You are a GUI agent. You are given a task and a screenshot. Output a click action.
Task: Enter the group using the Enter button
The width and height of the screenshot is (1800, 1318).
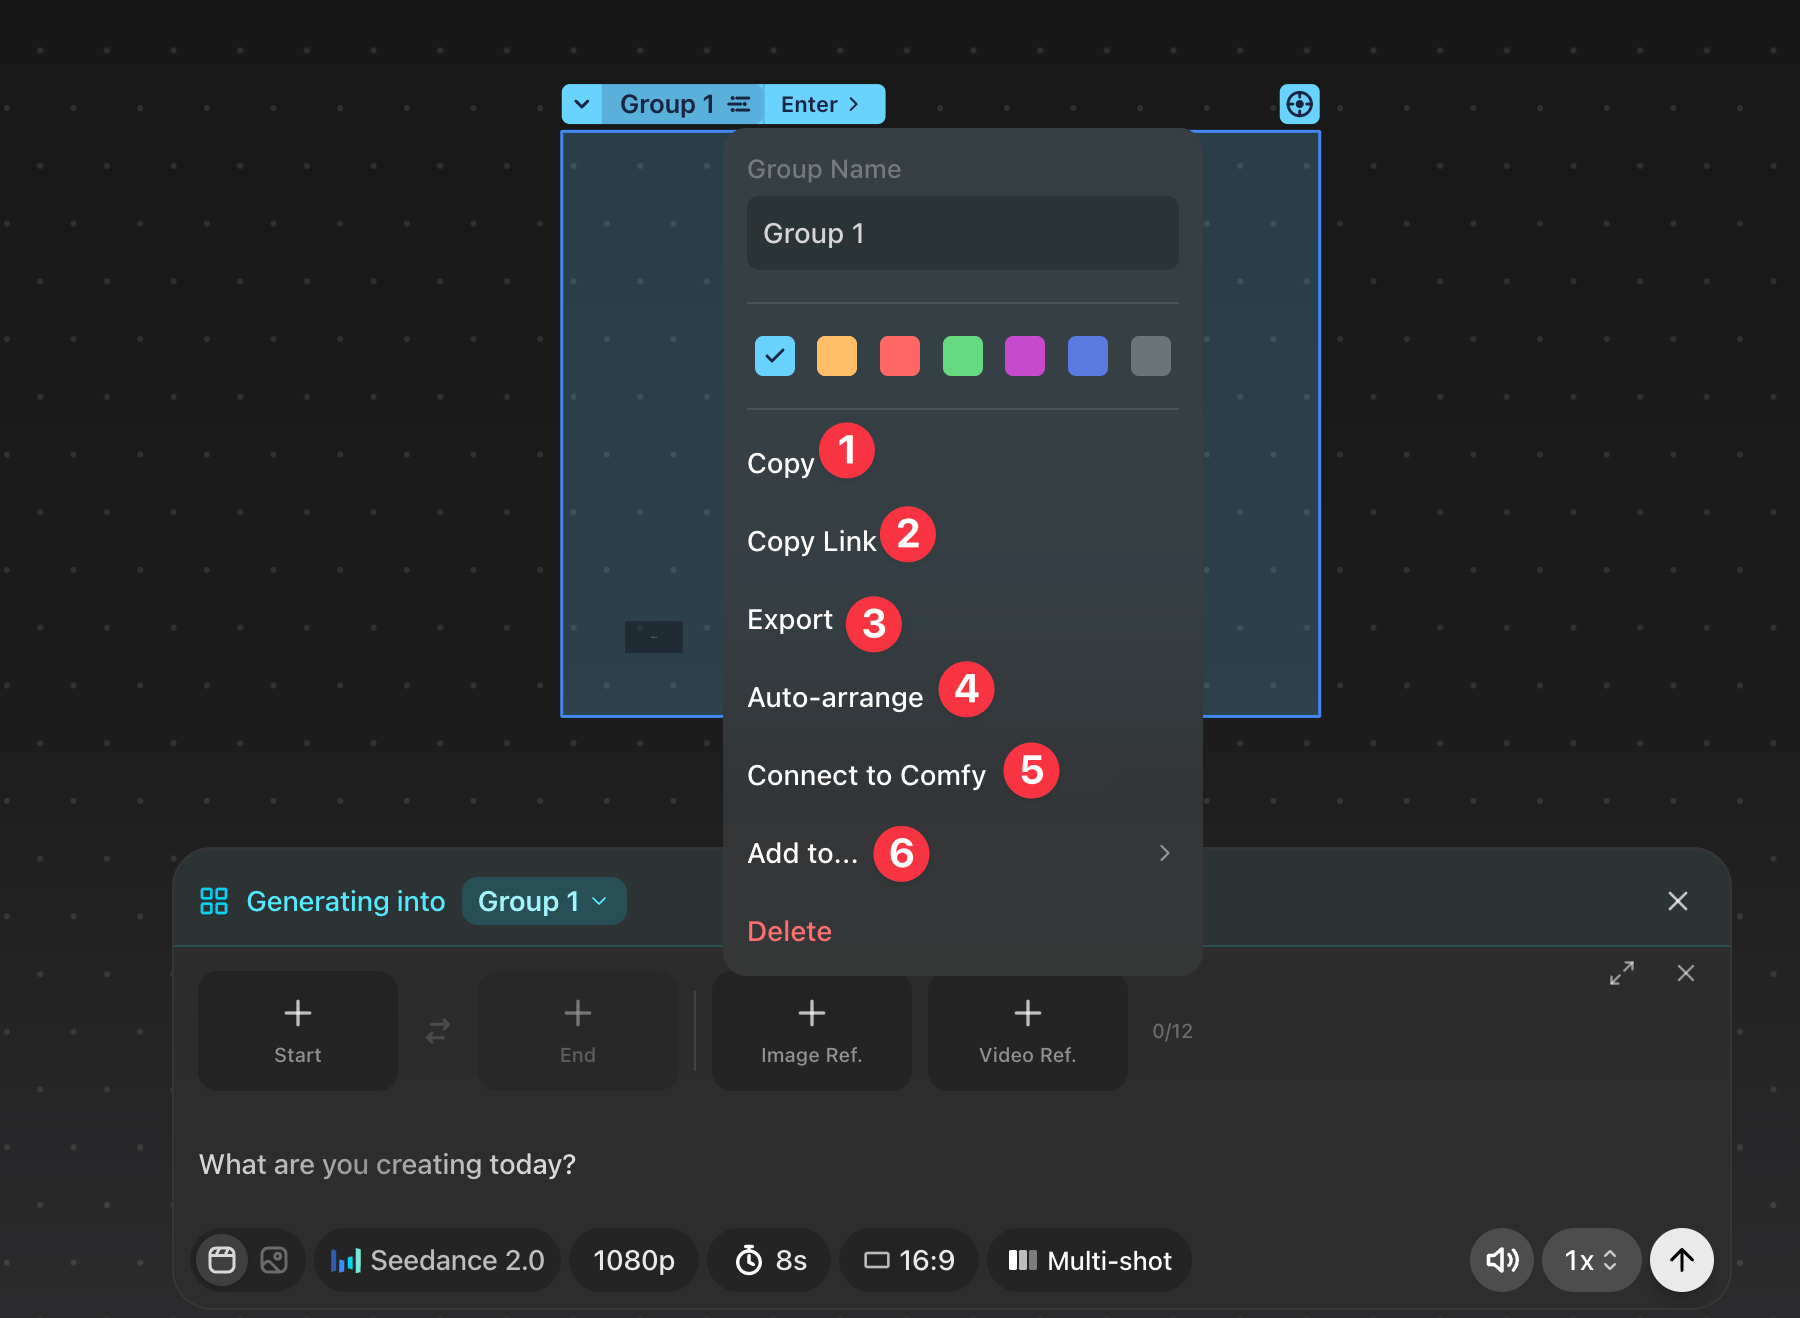tap(825, 104)
